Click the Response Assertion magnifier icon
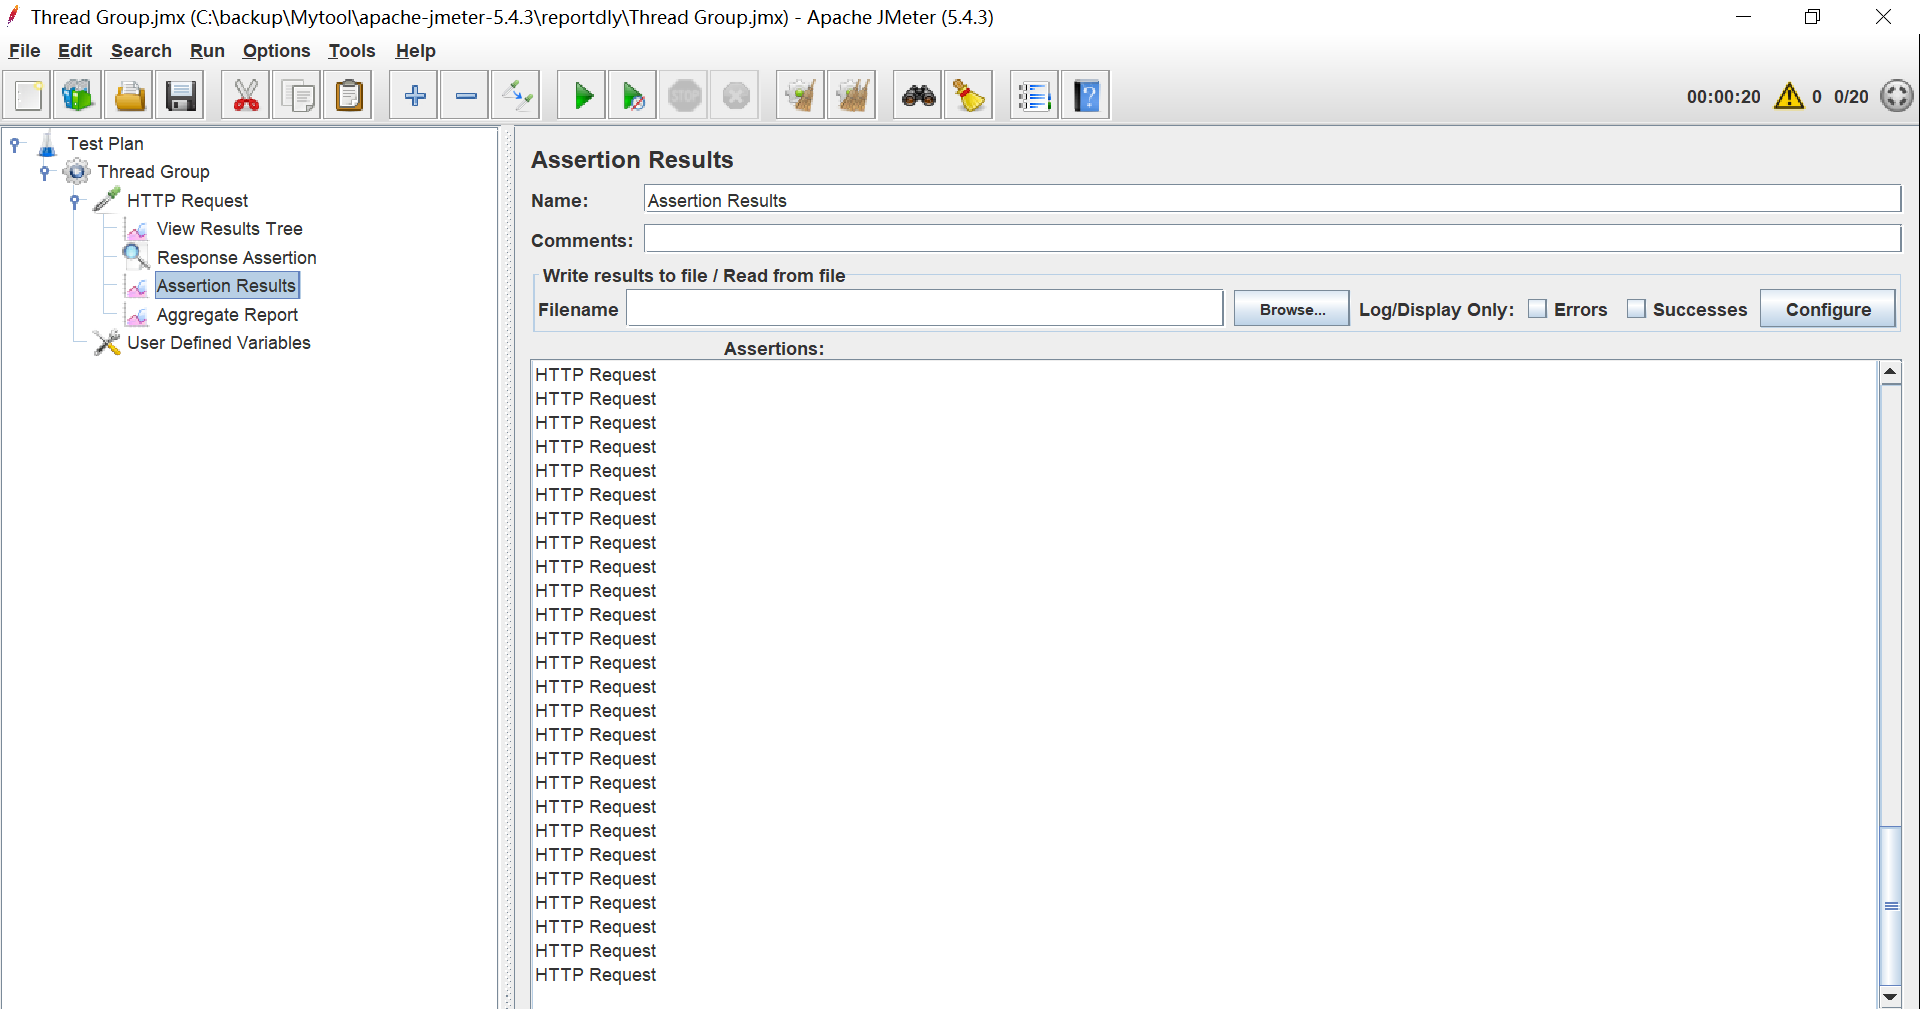The image size is (1920, 1009). (136, 257)
